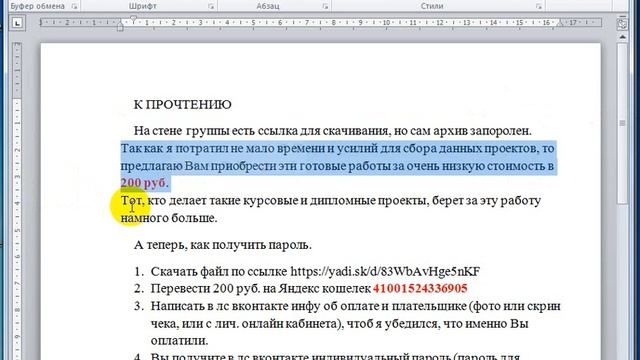Open the Буфер обмена dialog launcher
Screen dimensions: 640x360
point(74,7)
